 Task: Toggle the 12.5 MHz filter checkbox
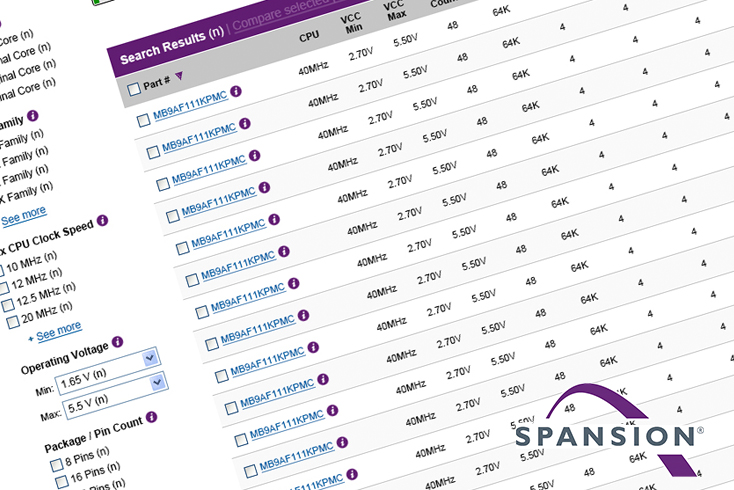[8, 305]
